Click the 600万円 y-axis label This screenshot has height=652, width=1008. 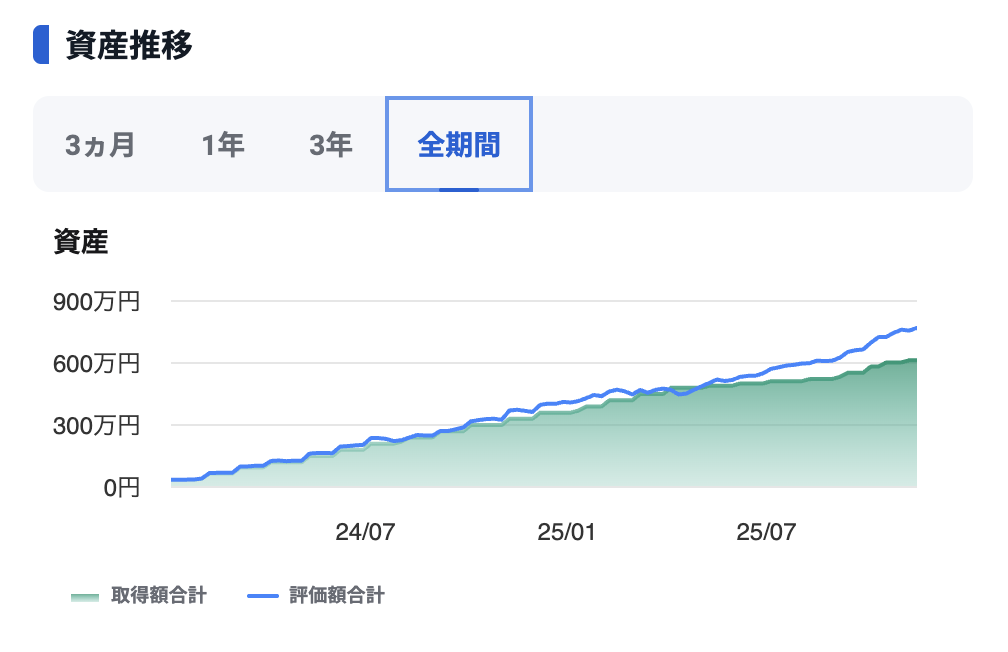click(96, 363)
